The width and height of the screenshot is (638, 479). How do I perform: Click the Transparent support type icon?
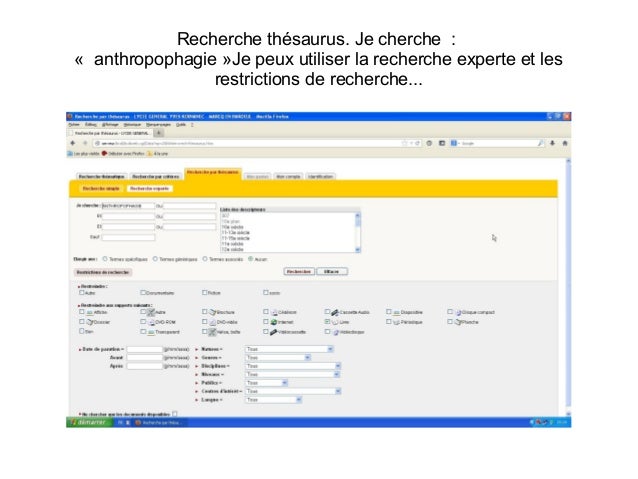click(151, 332)
